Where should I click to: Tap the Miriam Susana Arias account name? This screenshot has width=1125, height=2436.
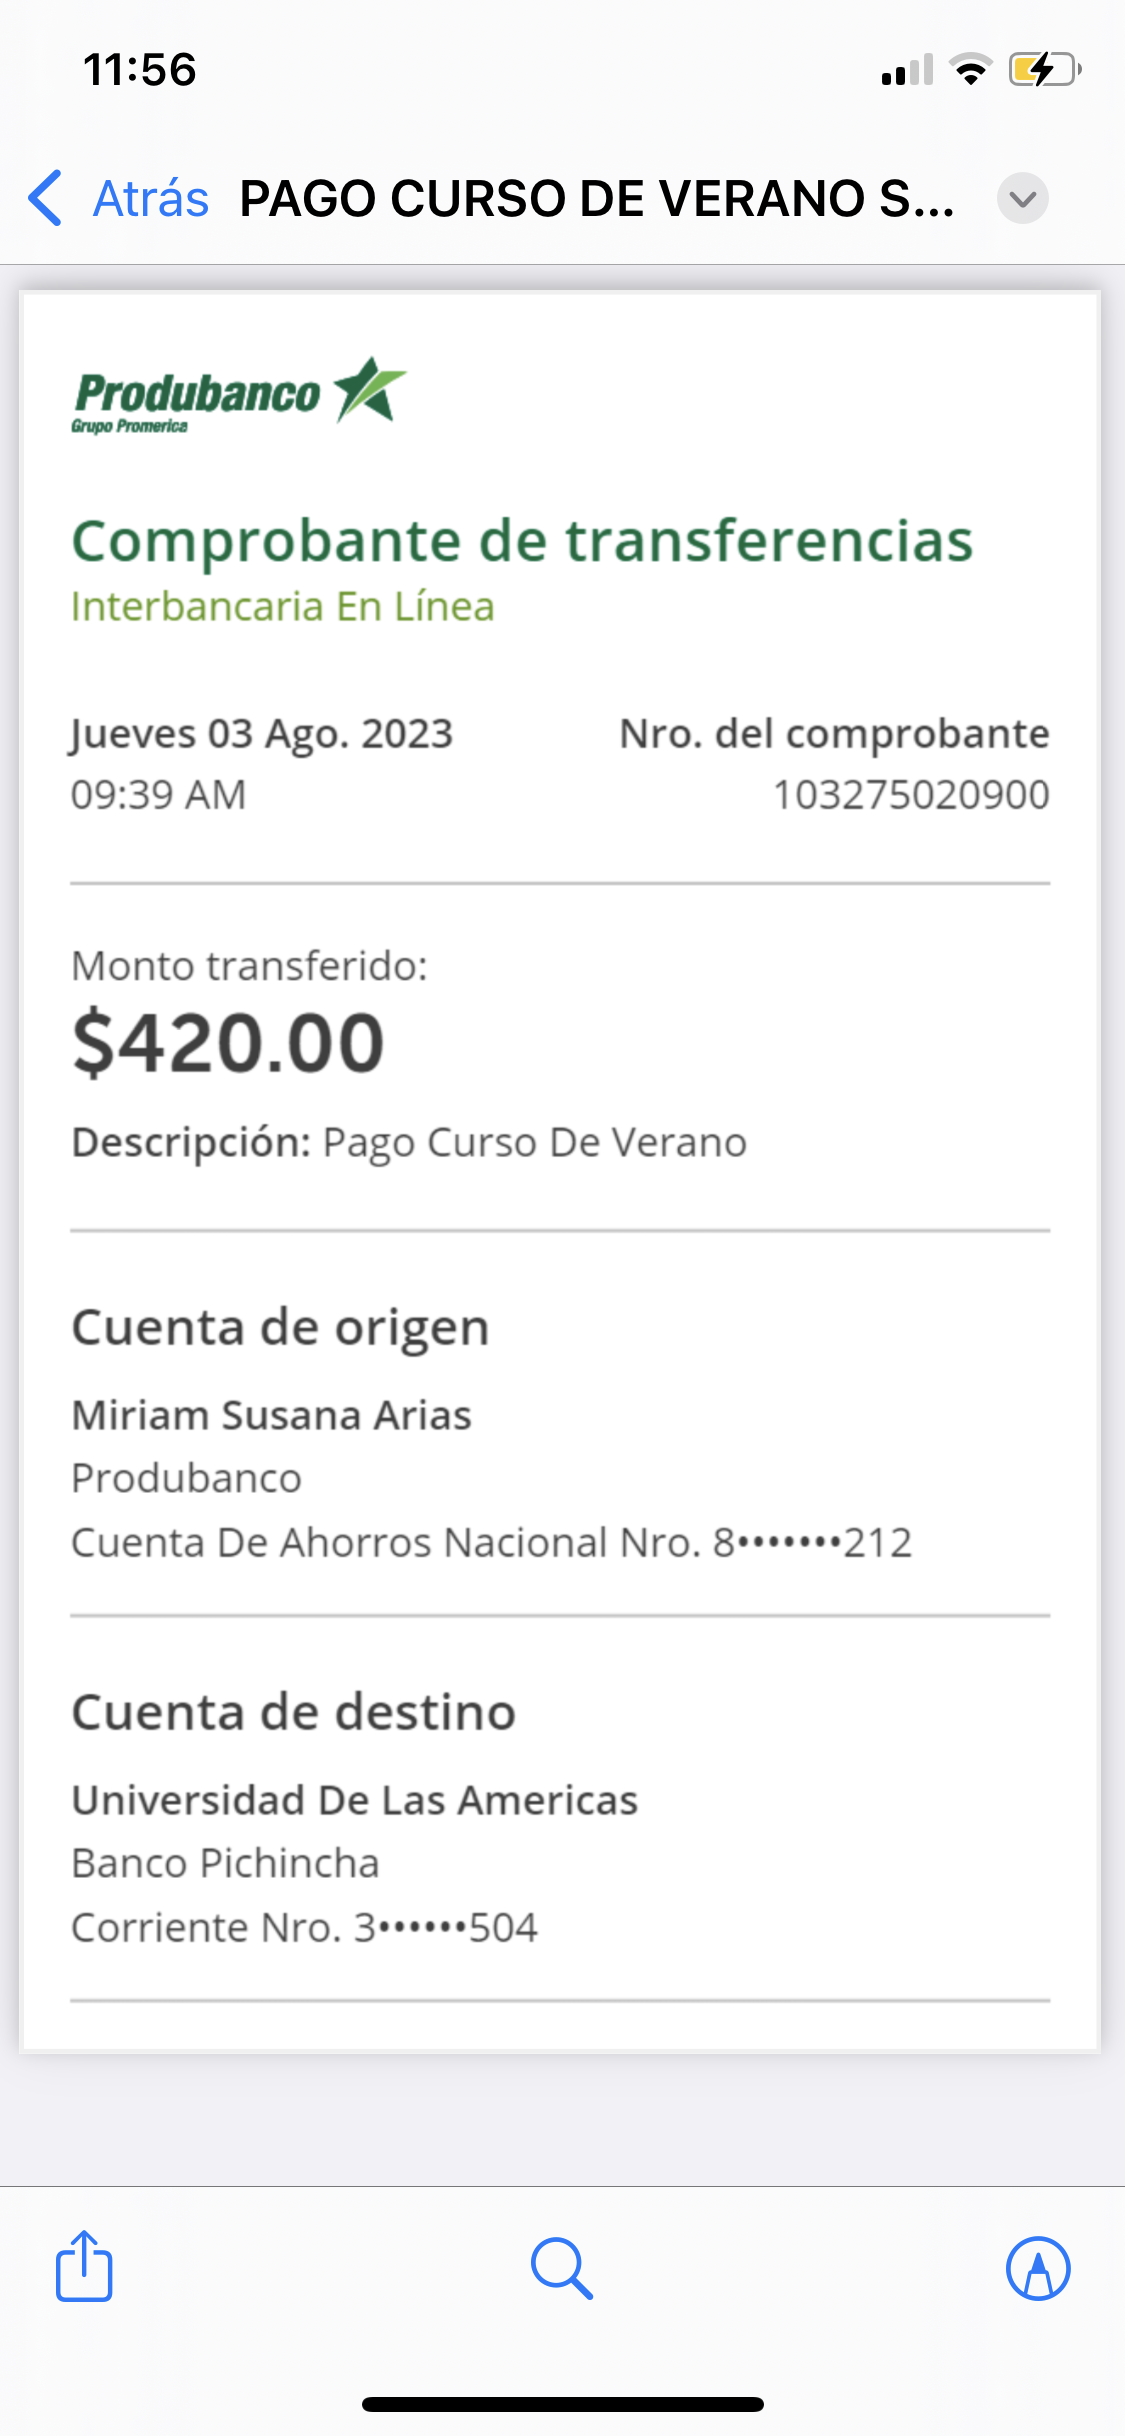[x=271, y=1415]
